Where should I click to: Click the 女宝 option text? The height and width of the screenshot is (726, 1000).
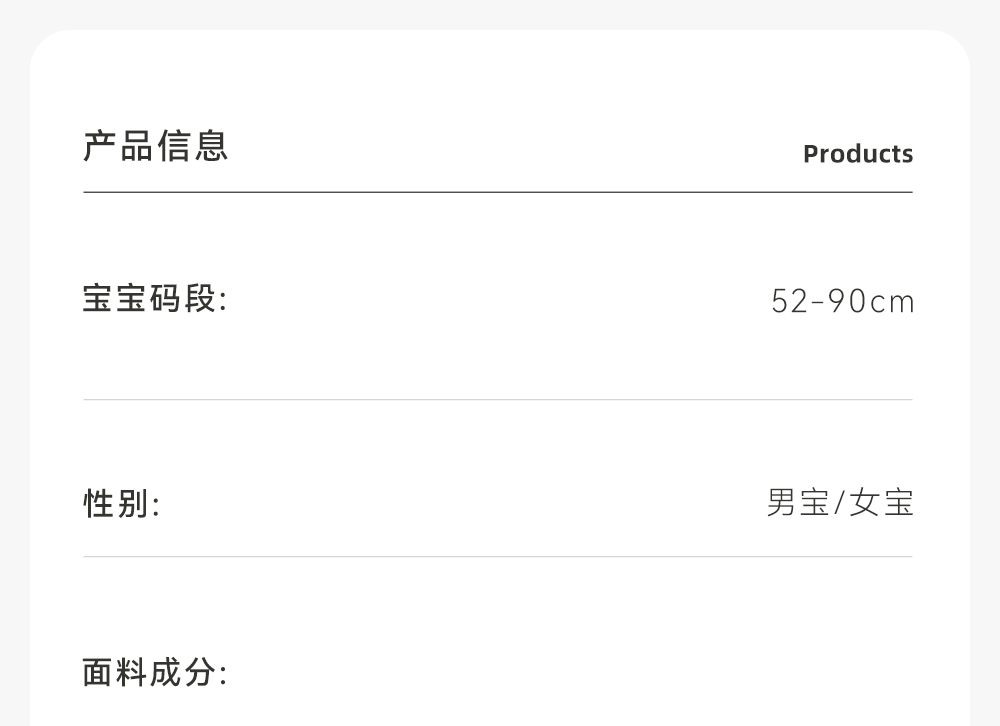coord(882,502)
